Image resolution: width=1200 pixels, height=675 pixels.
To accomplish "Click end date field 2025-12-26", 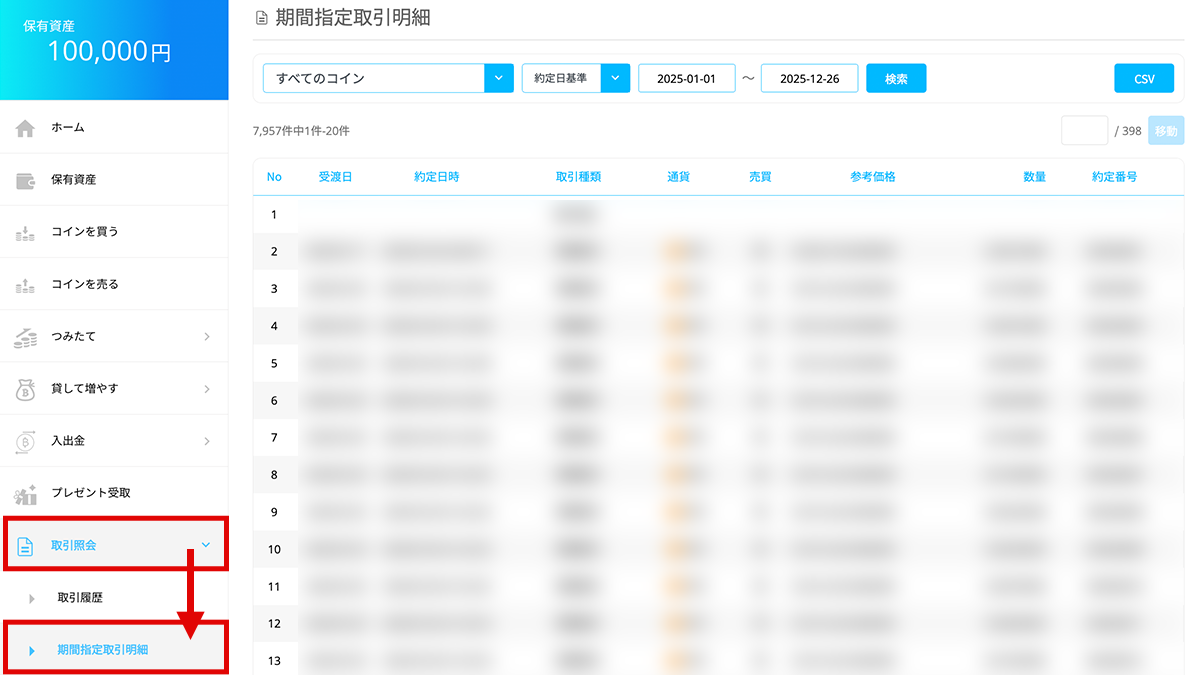I will 809,78.
